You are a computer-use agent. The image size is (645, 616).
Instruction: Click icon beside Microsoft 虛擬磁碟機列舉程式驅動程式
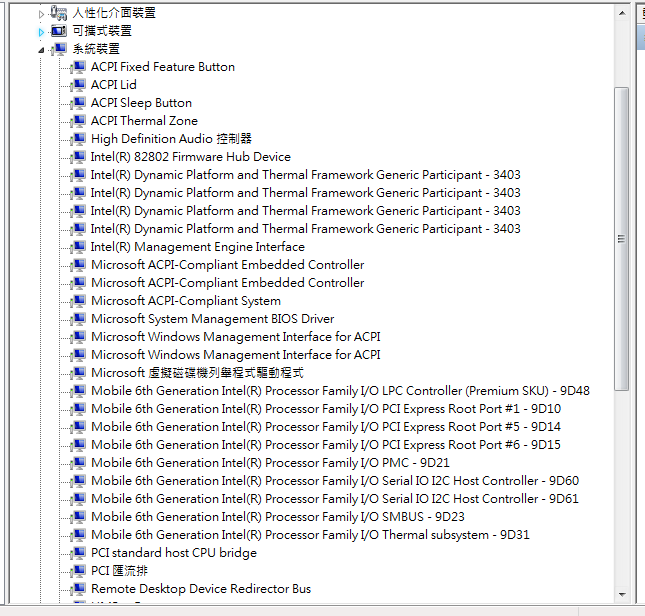click(78, 373)
